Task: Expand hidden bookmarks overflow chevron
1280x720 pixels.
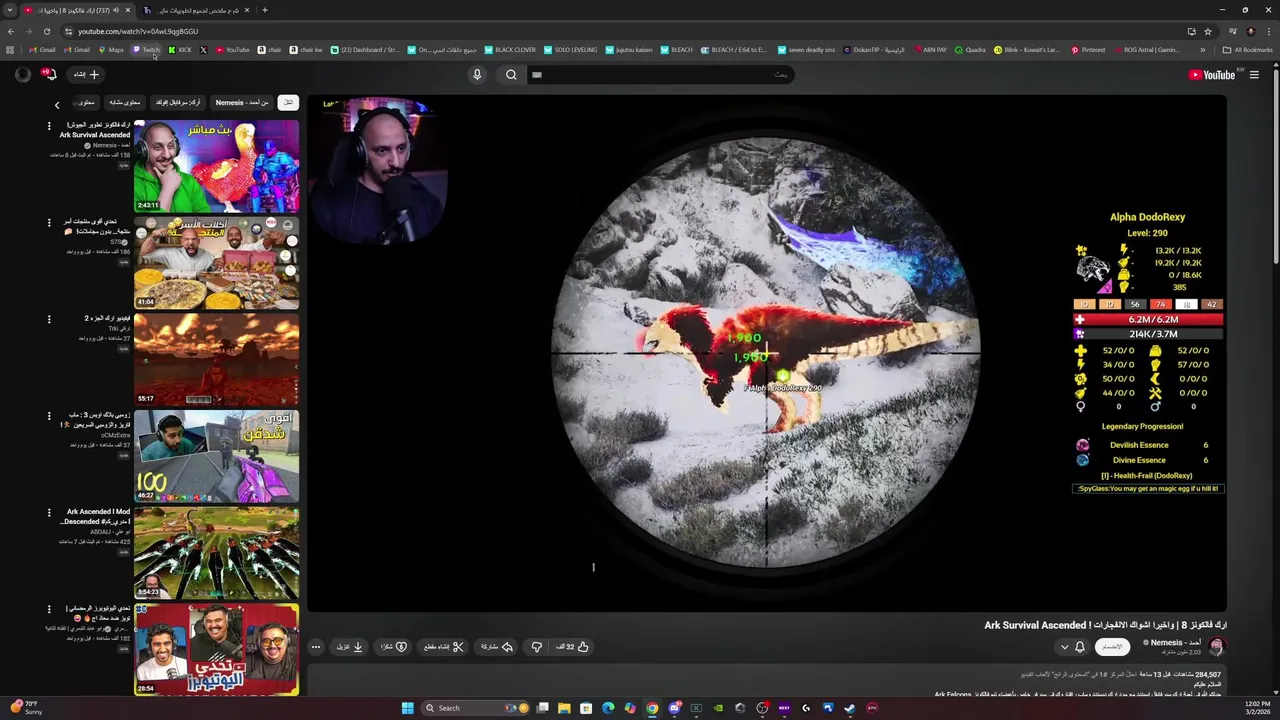Action: [x=1203, y=50]
